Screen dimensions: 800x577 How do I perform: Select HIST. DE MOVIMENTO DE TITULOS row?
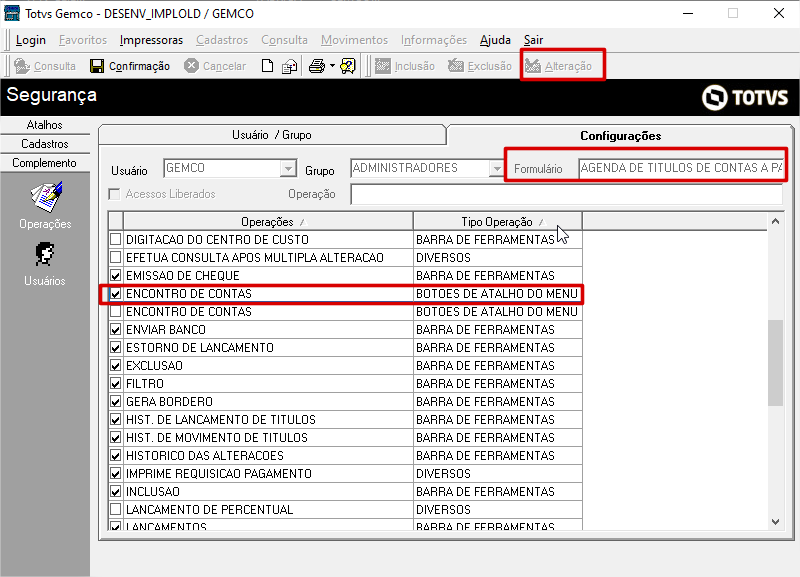pyautogui.click(x=345, y=438)
